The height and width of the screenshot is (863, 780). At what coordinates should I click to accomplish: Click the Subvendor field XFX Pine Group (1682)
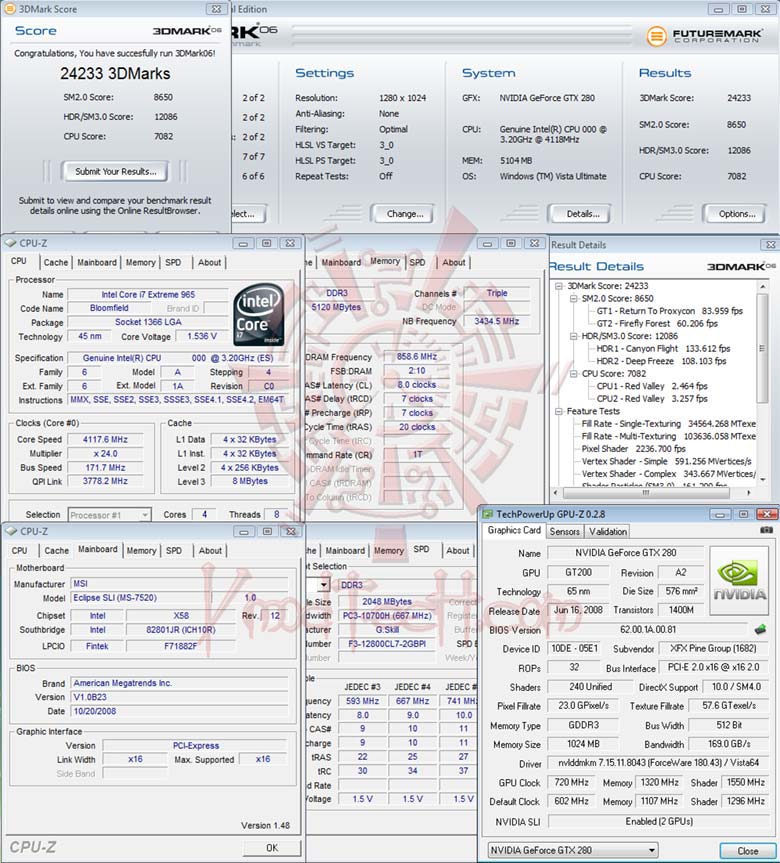tap(713, 648)
